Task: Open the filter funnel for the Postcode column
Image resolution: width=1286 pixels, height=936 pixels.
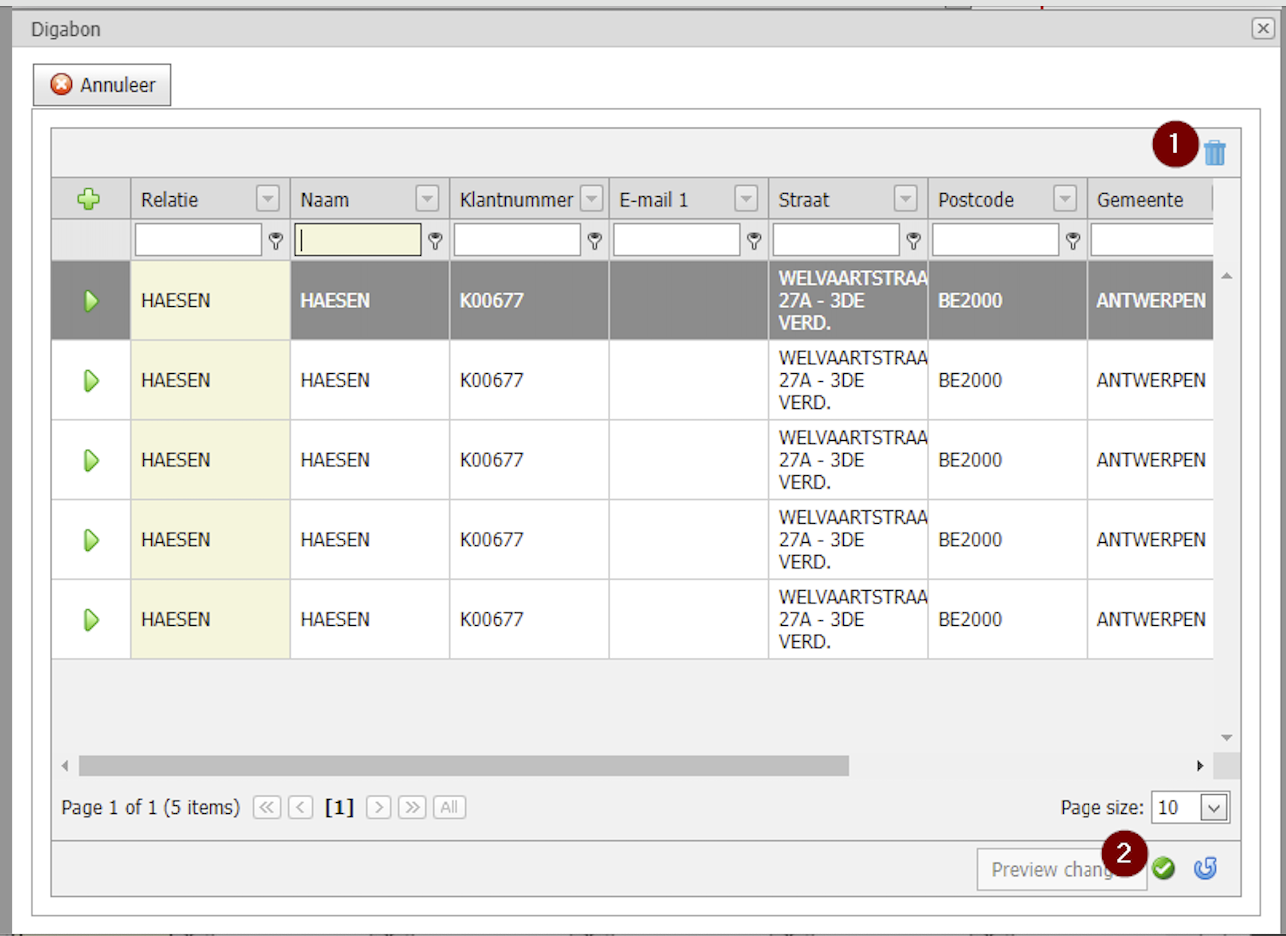Action: (1072, 239)
